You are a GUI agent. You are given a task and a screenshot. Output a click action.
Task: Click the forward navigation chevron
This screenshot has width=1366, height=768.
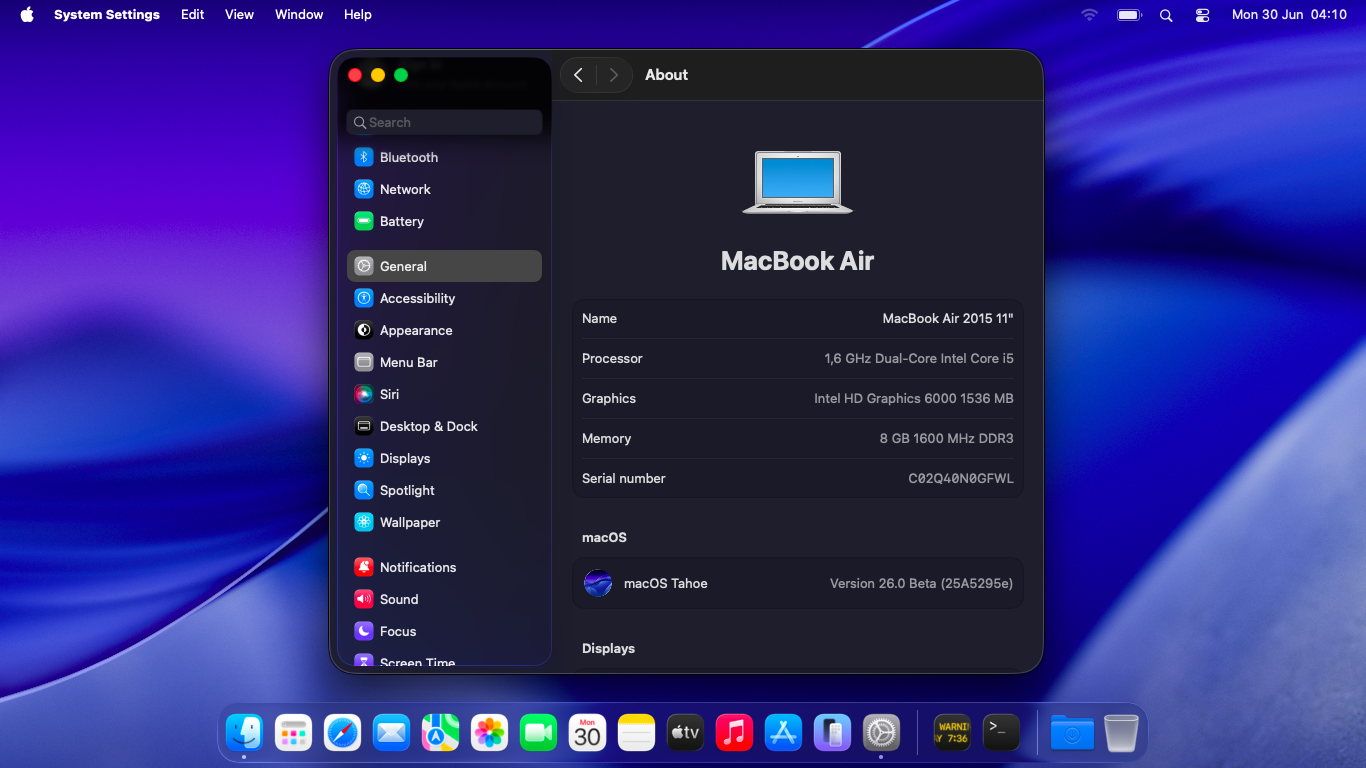tap(614, 75)
